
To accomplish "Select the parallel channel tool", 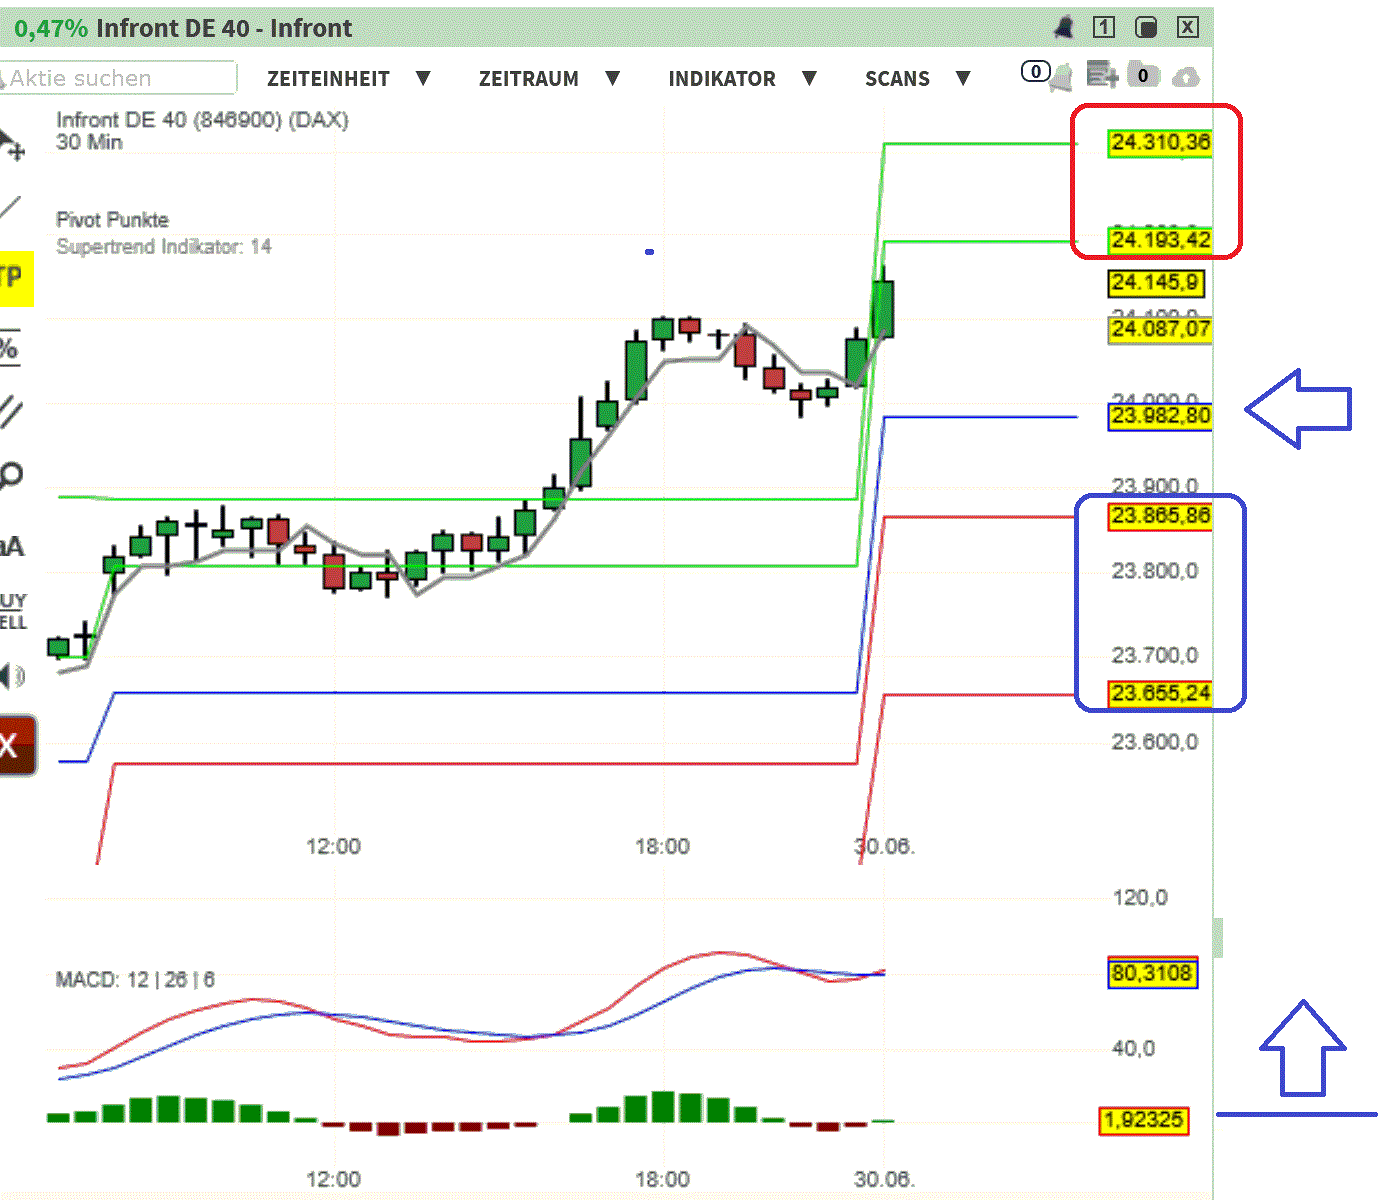I will (11, 410).
